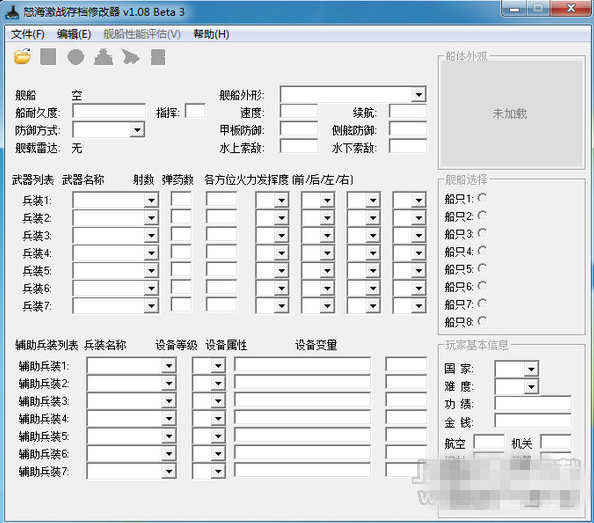Click the 船耐久度 input field
This screenshot has width=594, height=523.
coord(109,112)
